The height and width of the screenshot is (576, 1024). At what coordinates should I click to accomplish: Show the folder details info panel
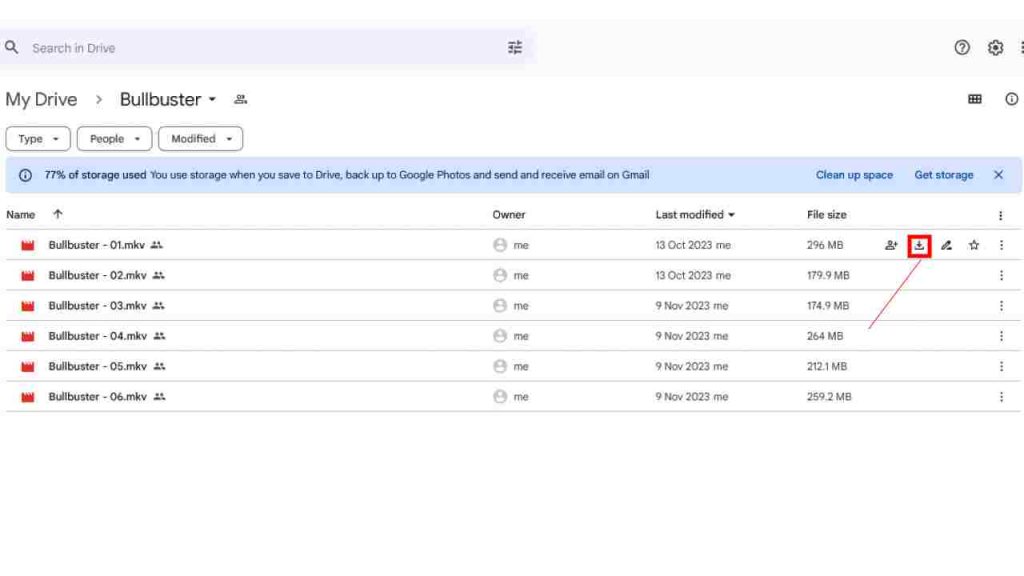(x=1012, y=99)
